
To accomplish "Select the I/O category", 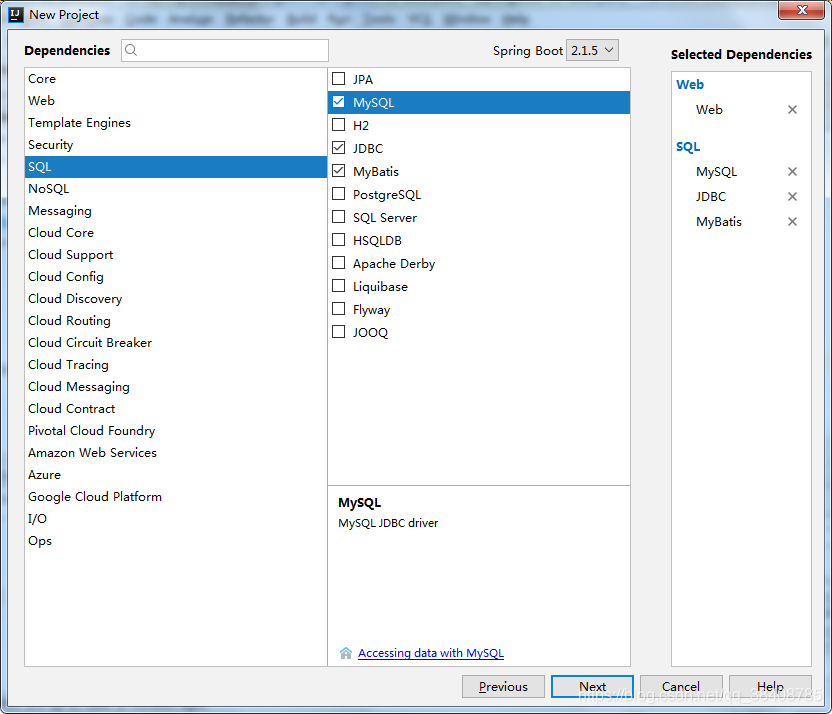I will pos(176,519).
